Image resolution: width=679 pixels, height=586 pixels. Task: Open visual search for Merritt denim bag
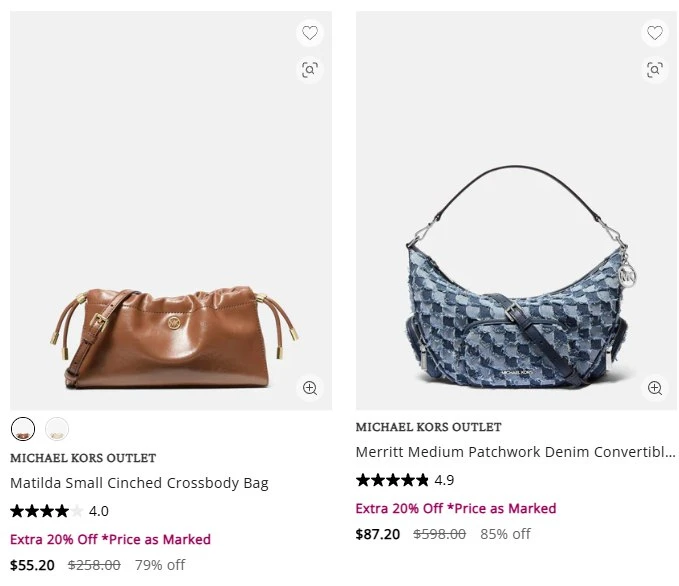654,69
